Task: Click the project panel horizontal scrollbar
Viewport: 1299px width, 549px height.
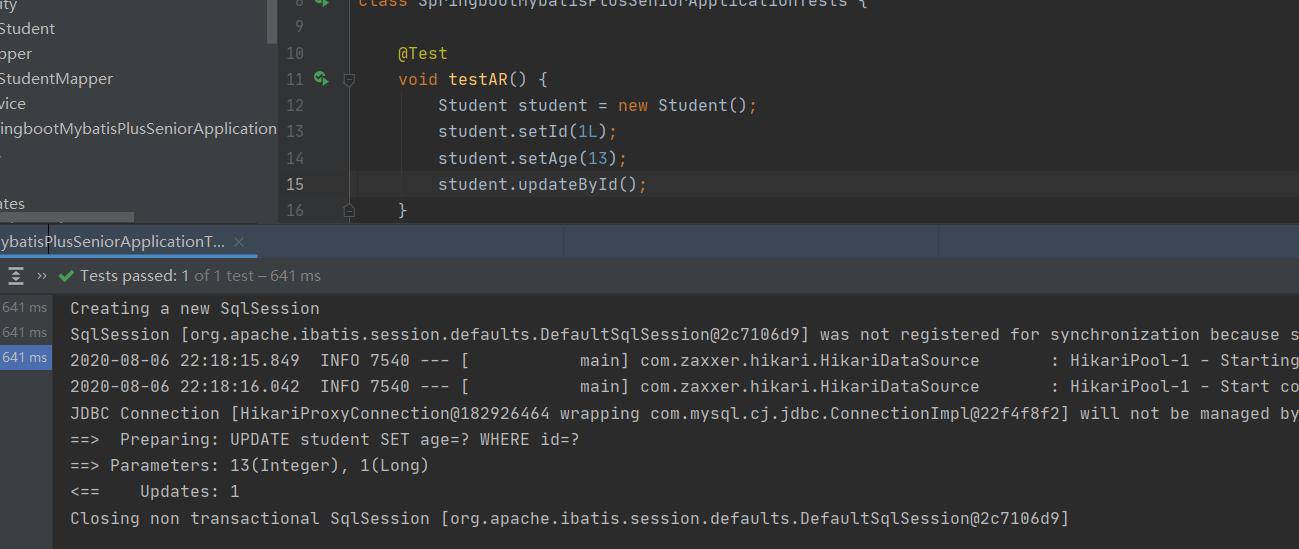Action: pyautogui.click(x=66, y=217)
